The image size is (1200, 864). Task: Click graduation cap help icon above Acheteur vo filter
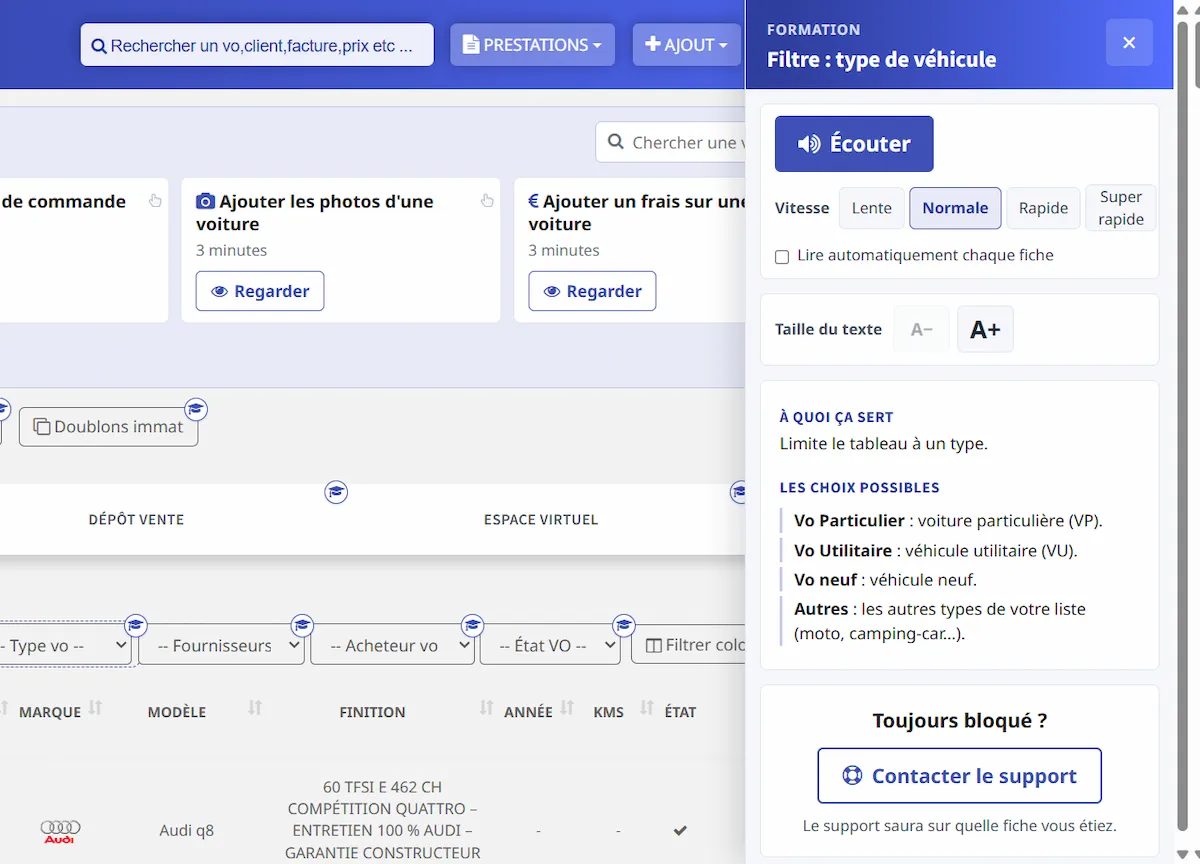coord(472,626)
